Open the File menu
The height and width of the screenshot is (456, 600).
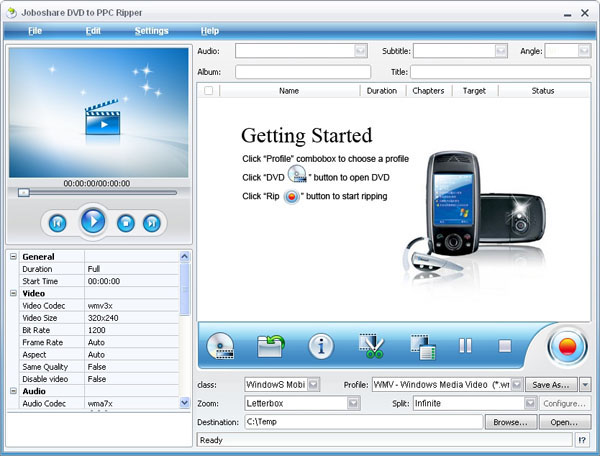coord(35,31)
